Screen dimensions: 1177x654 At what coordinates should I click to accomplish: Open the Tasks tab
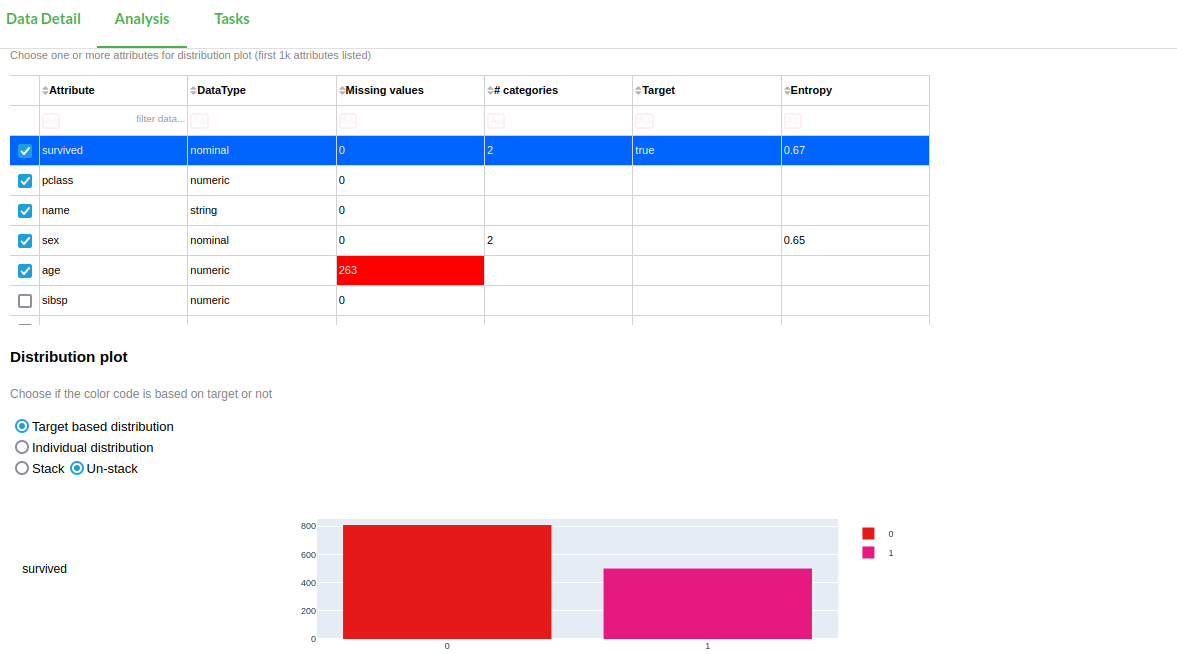tap(232, 19)
